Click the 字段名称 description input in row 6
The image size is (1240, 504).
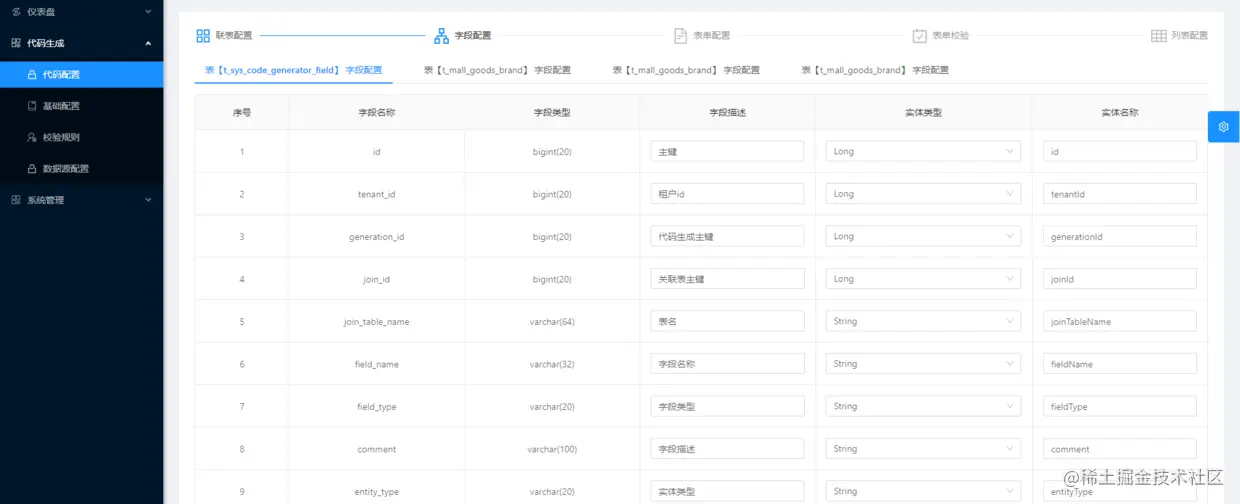tap(727, 364)
